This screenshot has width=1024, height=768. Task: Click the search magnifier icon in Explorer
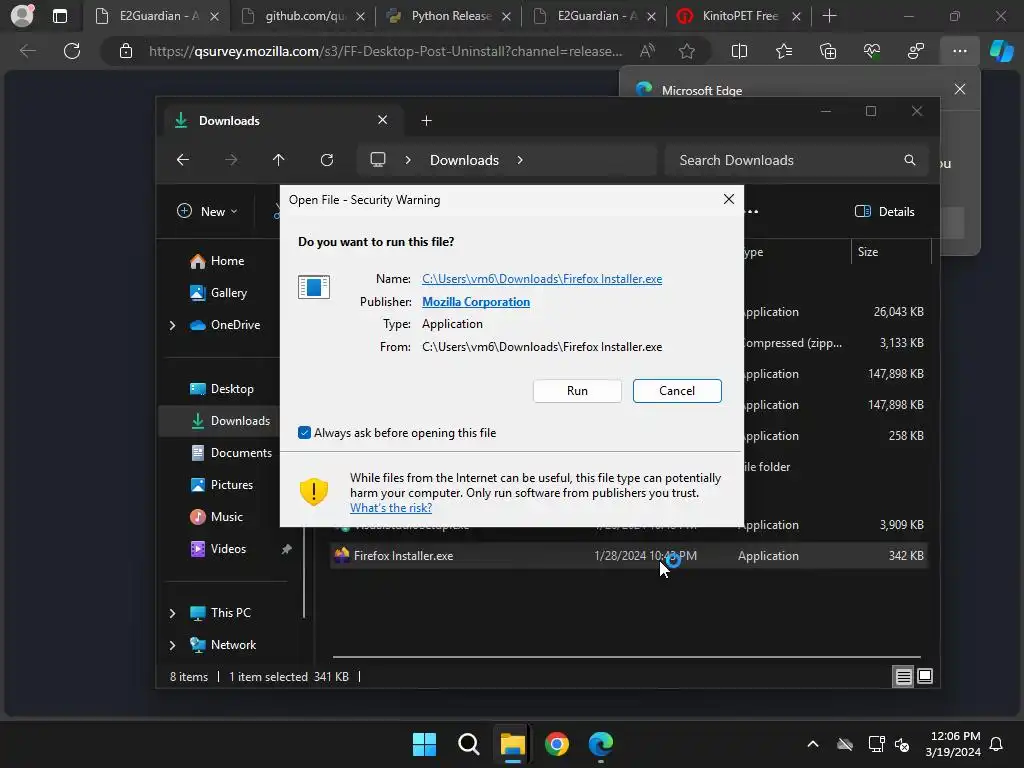[909, 160]
